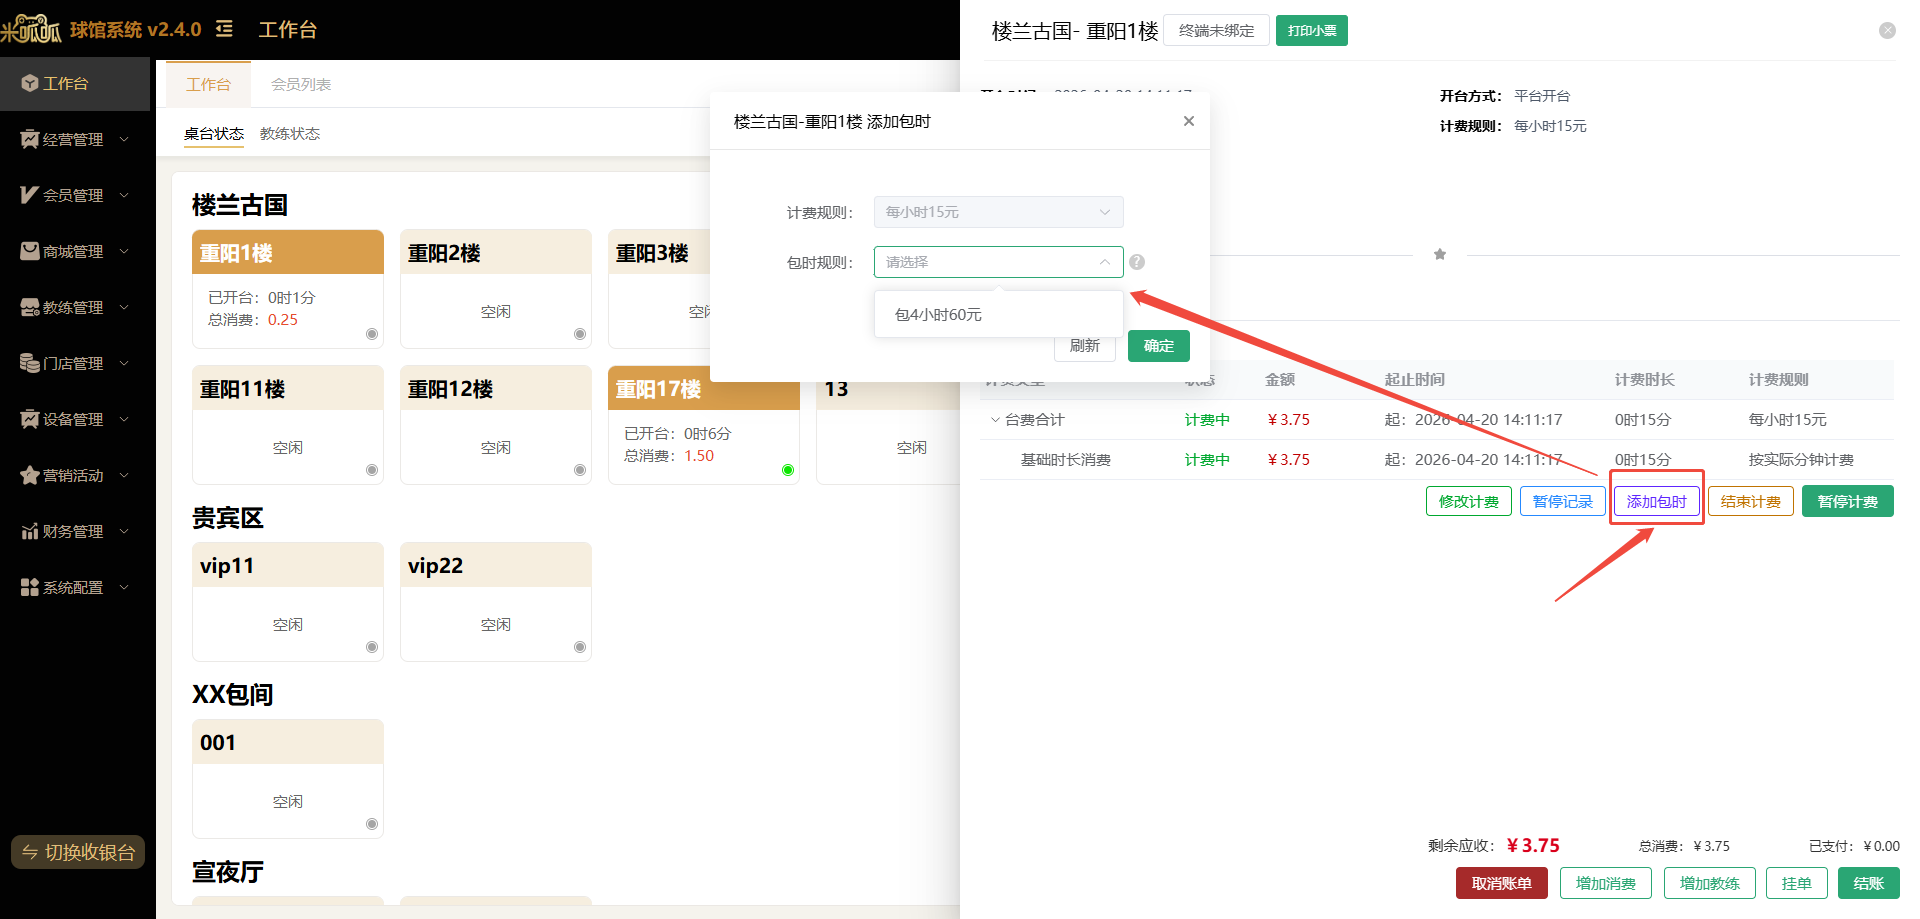
Task: Click the 会员管理 sidebar icon
Action: click(30, 195)
